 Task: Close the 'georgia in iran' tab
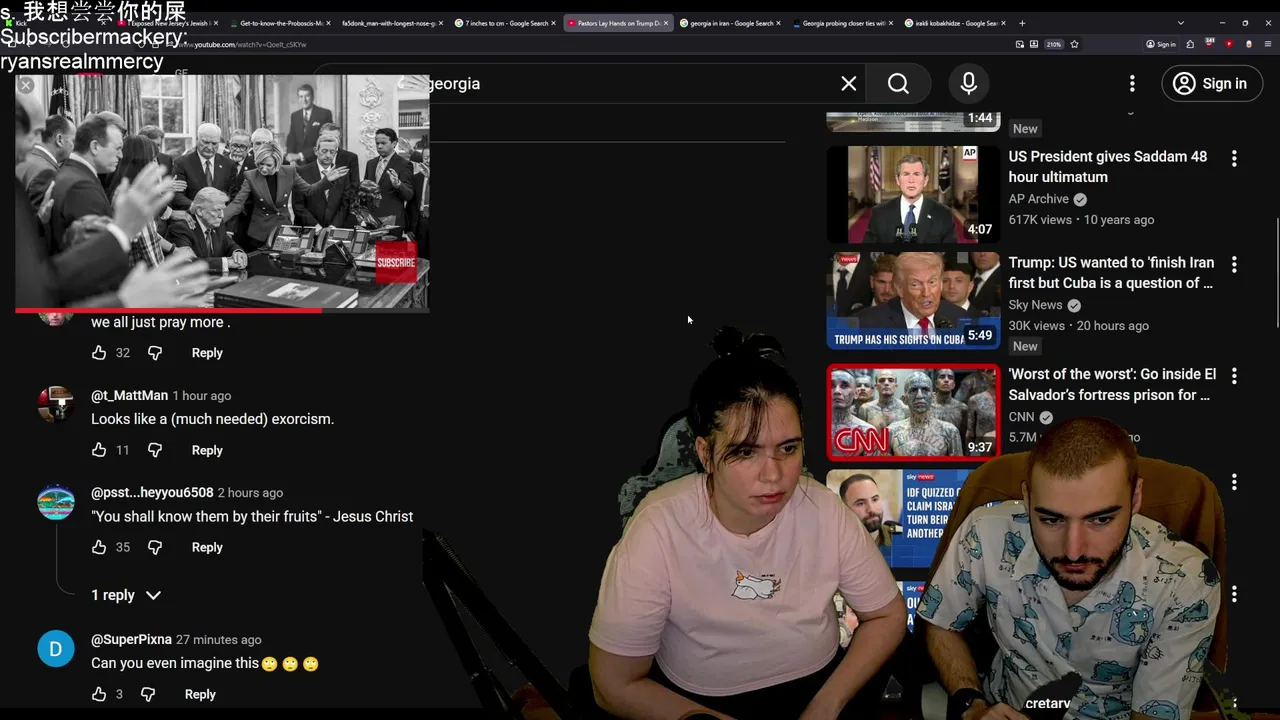point(778,23)
